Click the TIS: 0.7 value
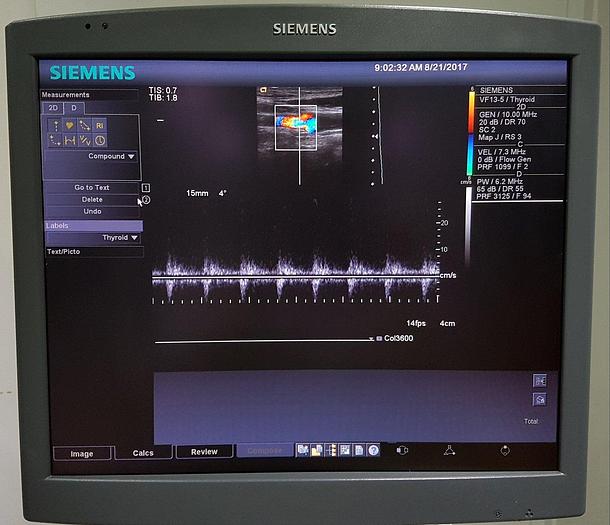This screenshot has width=610, height=525. click(x=163, y=90)
